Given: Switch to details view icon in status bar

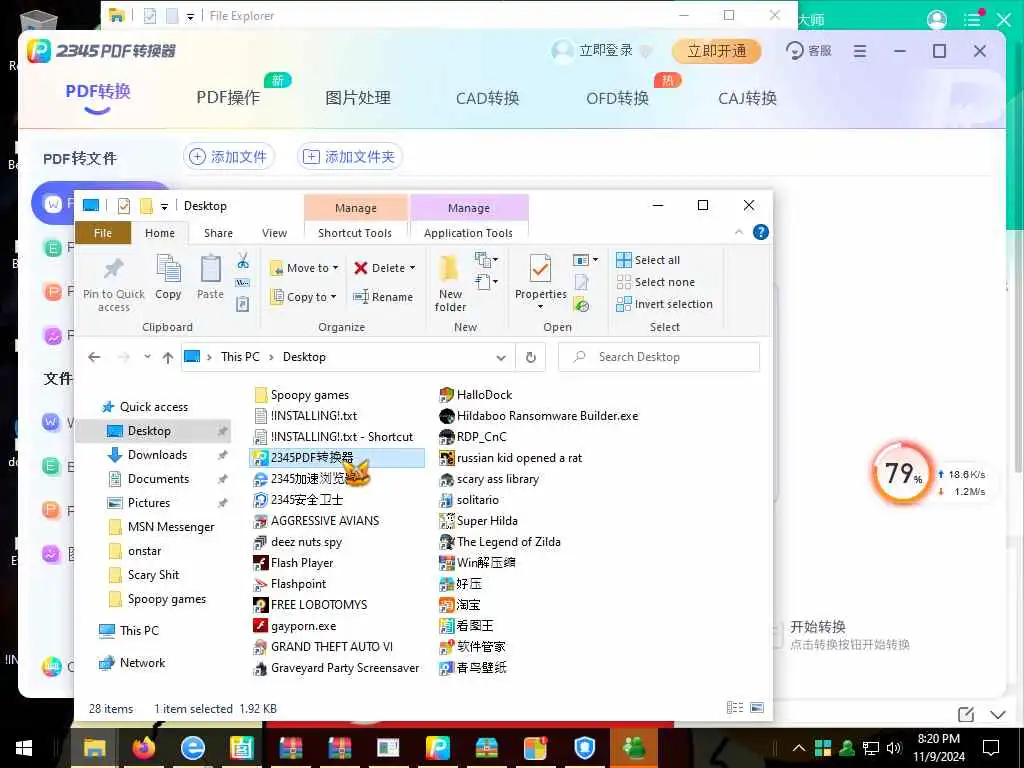Looking at the screenshot, I should 735,707.
